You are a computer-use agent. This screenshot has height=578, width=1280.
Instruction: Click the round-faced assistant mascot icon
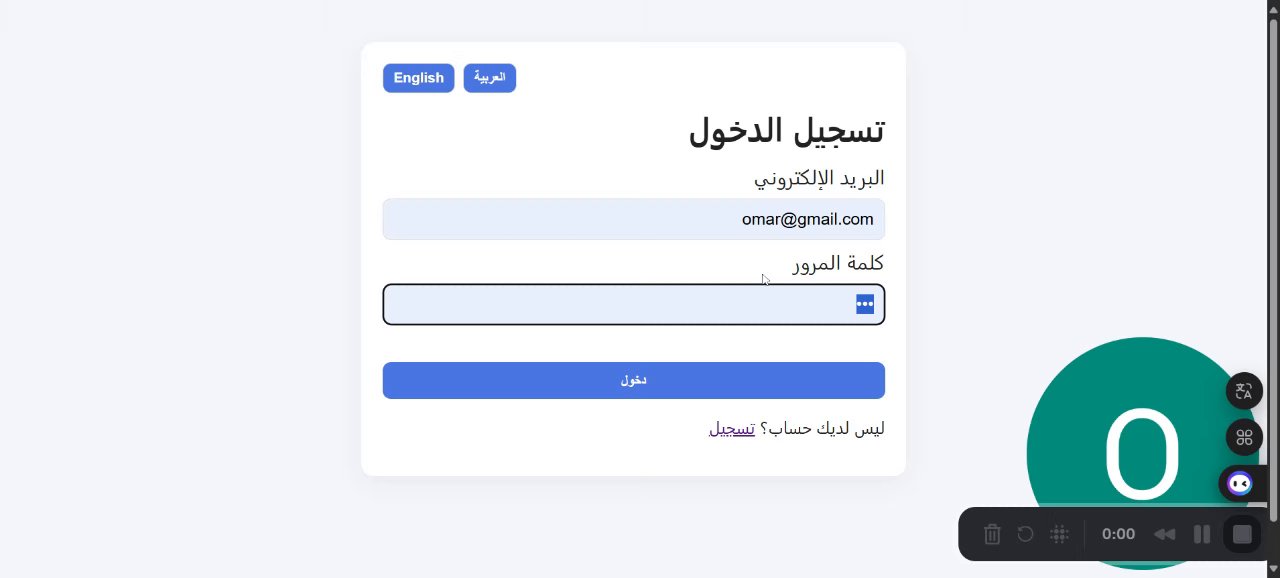click(x=1240, y=484)
